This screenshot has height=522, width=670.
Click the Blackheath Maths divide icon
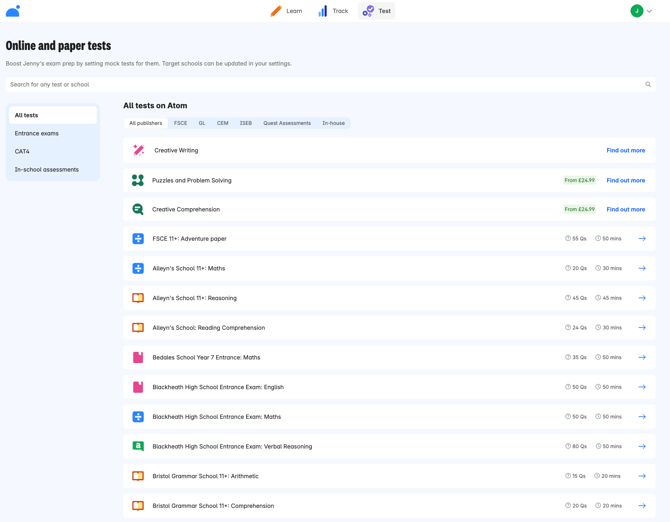(x=138, y=416)
